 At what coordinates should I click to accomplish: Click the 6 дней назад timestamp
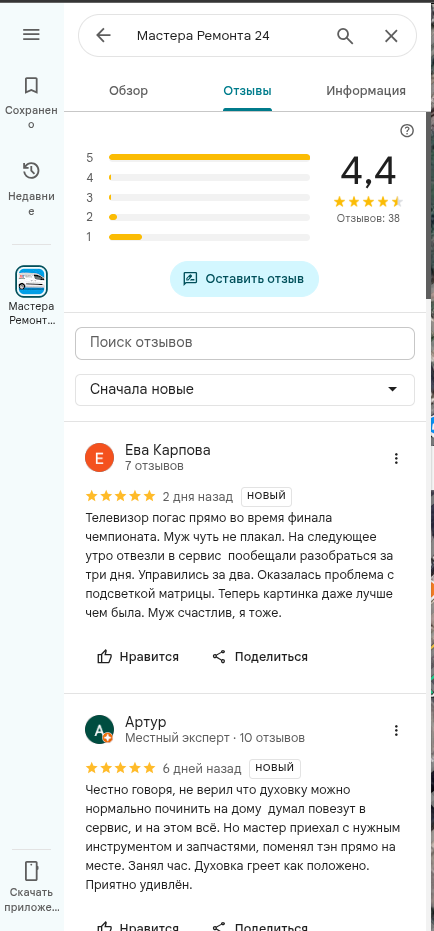202,768
